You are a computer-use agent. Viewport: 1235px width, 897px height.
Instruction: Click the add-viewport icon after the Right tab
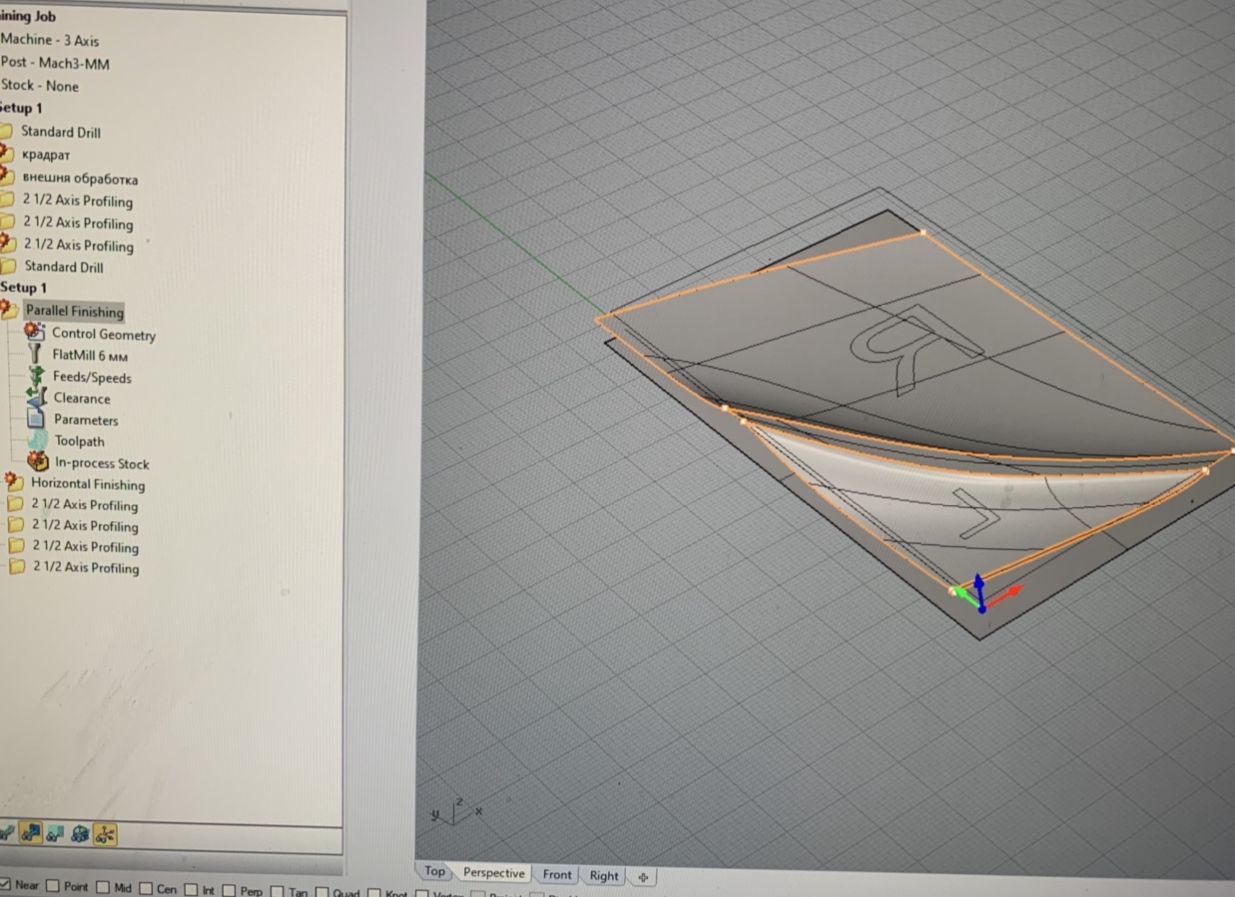(643, 877)
